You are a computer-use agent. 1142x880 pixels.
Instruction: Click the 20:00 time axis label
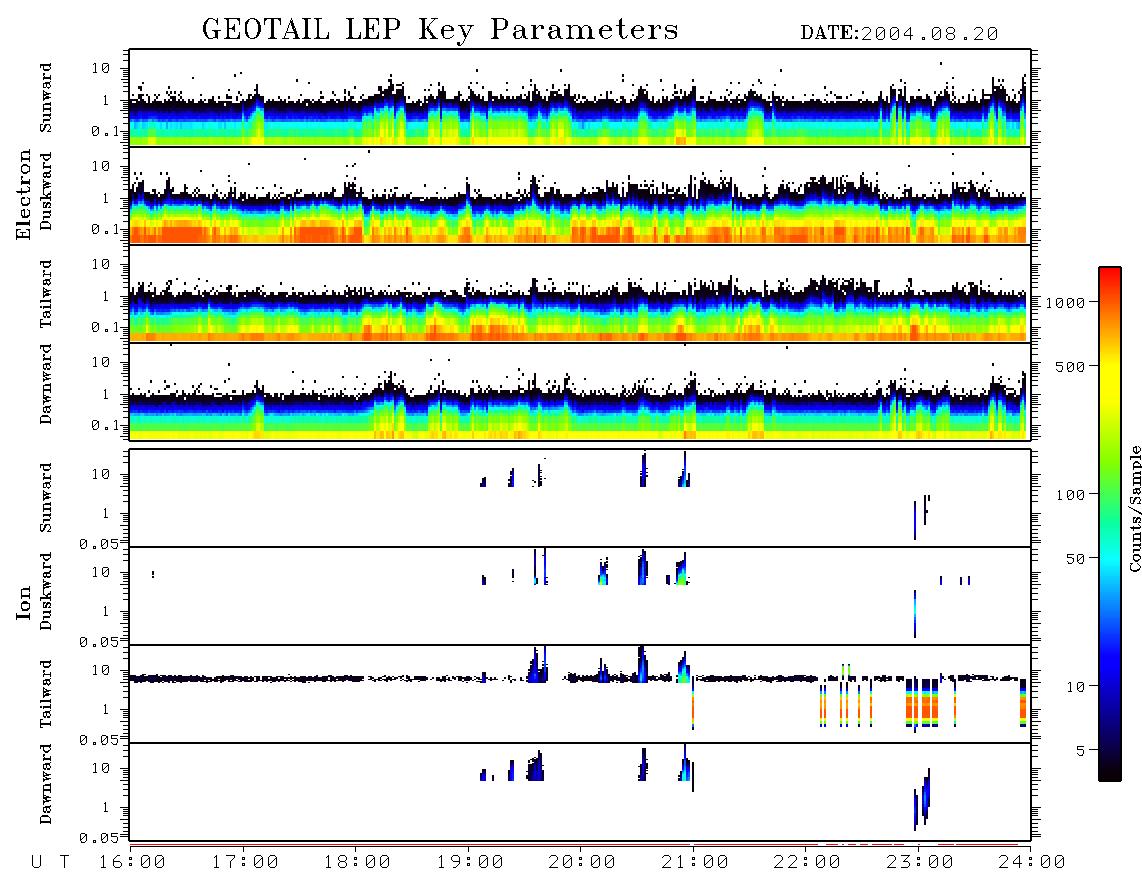pos(583,863)
